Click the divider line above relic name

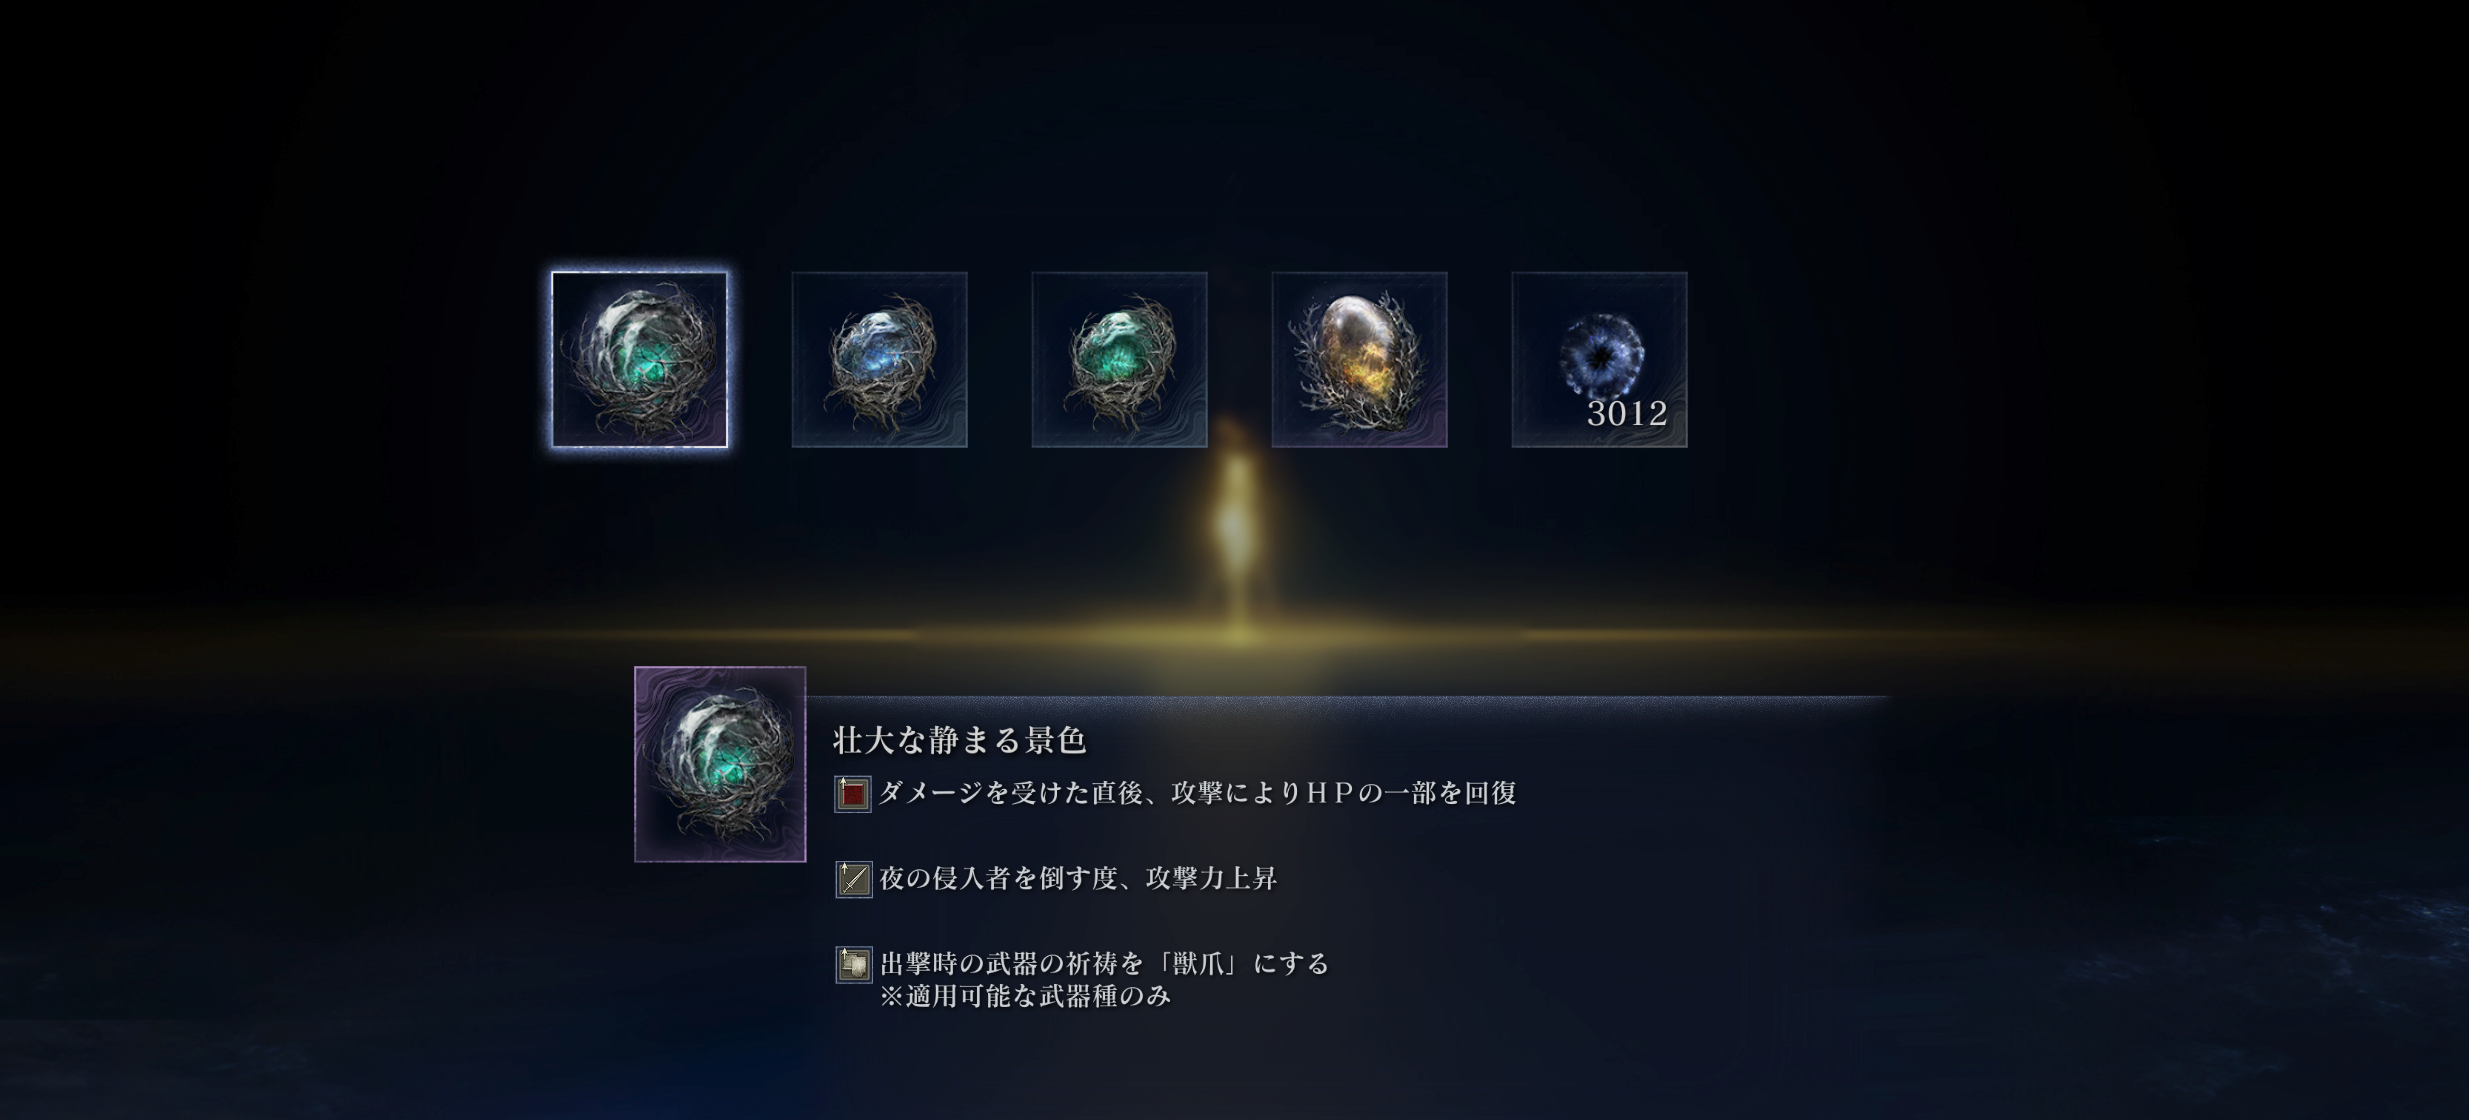1348,697
